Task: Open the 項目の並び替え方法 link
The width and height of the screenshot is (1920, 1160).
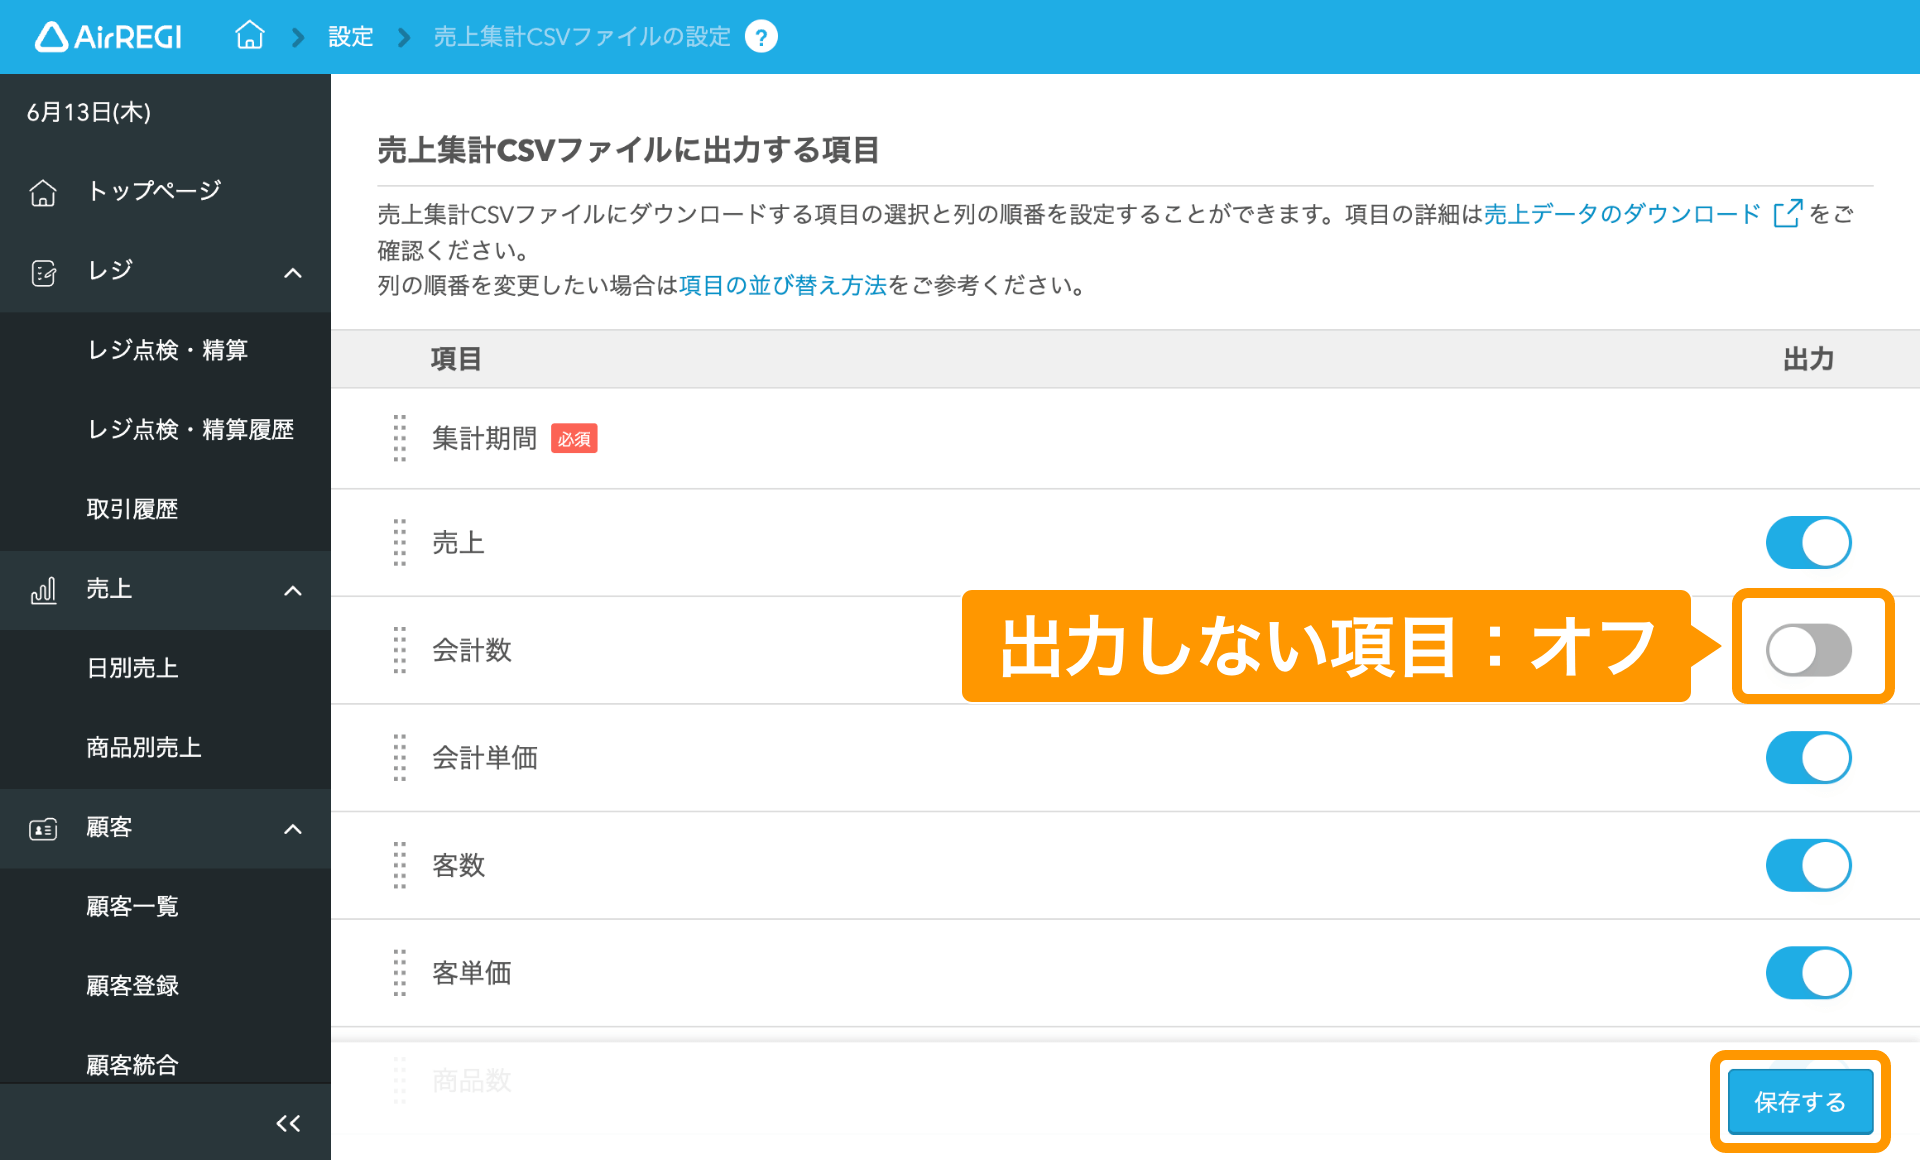Action: point(783,286)
